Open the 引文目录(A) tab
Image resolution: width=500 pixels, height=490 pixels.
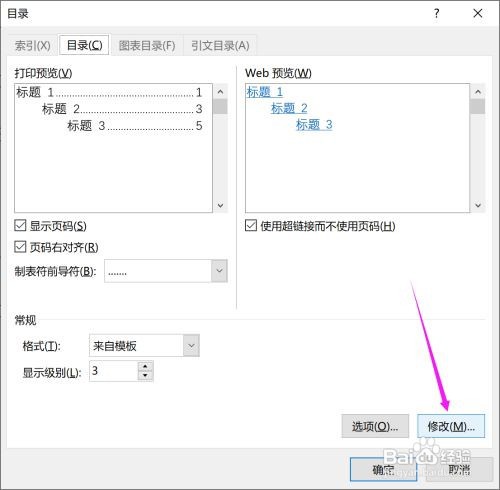pyautogui.click(x=220, y=45)
